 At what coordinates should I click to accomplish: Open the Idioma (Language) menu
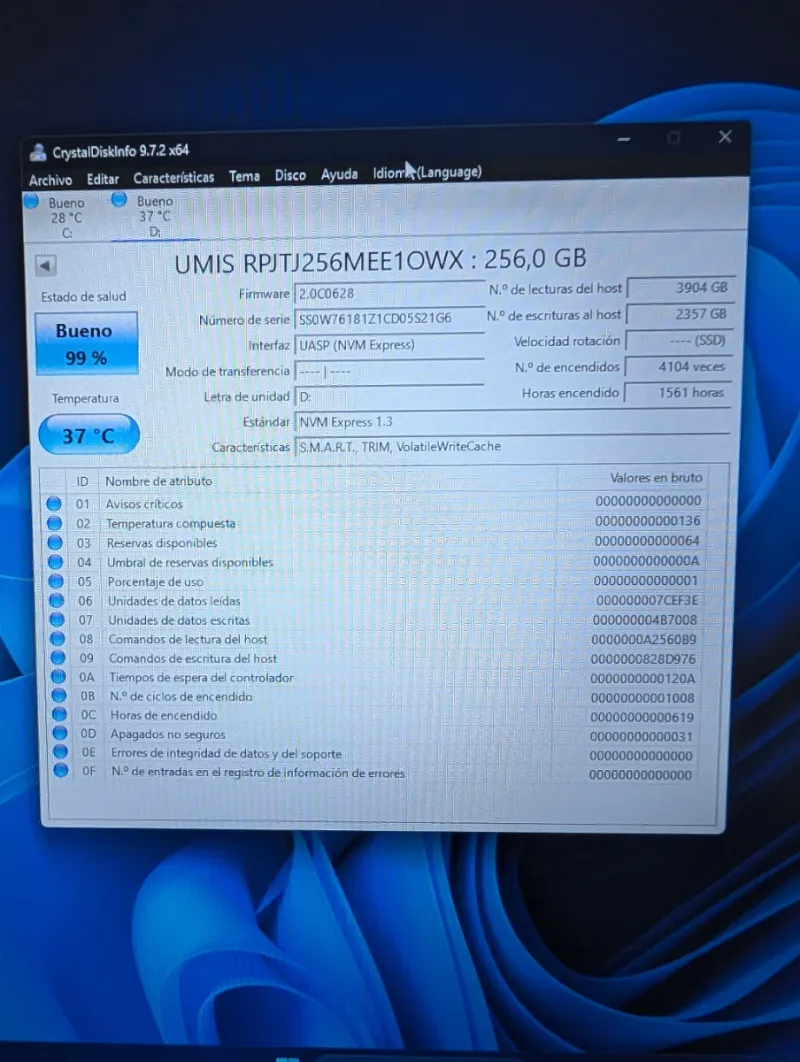click(427, 173)
